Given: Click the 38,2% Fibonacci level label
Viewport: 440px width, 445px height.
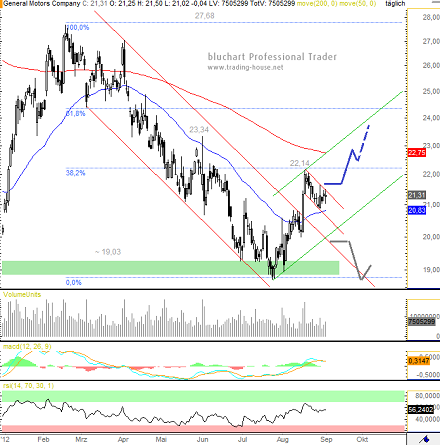Looking at the screenshot, I should coord(75,173).
